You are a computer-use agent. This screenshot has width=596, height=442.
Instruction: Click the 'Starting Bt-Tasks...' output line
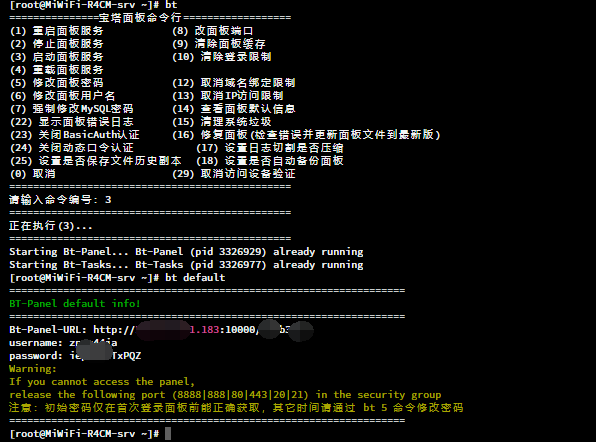[186, 265]
